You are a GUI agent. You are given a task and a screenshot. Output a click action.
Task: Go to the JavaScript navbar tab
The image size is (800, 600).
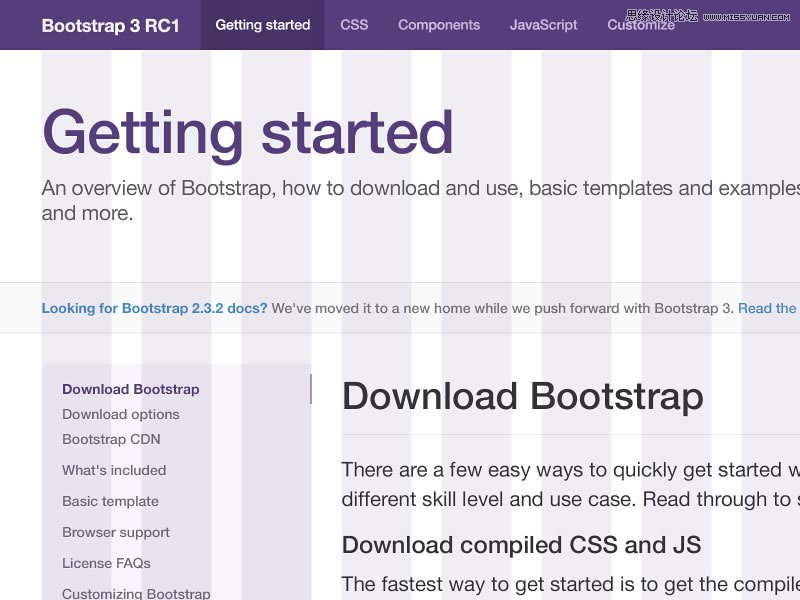tap(543, 25)
